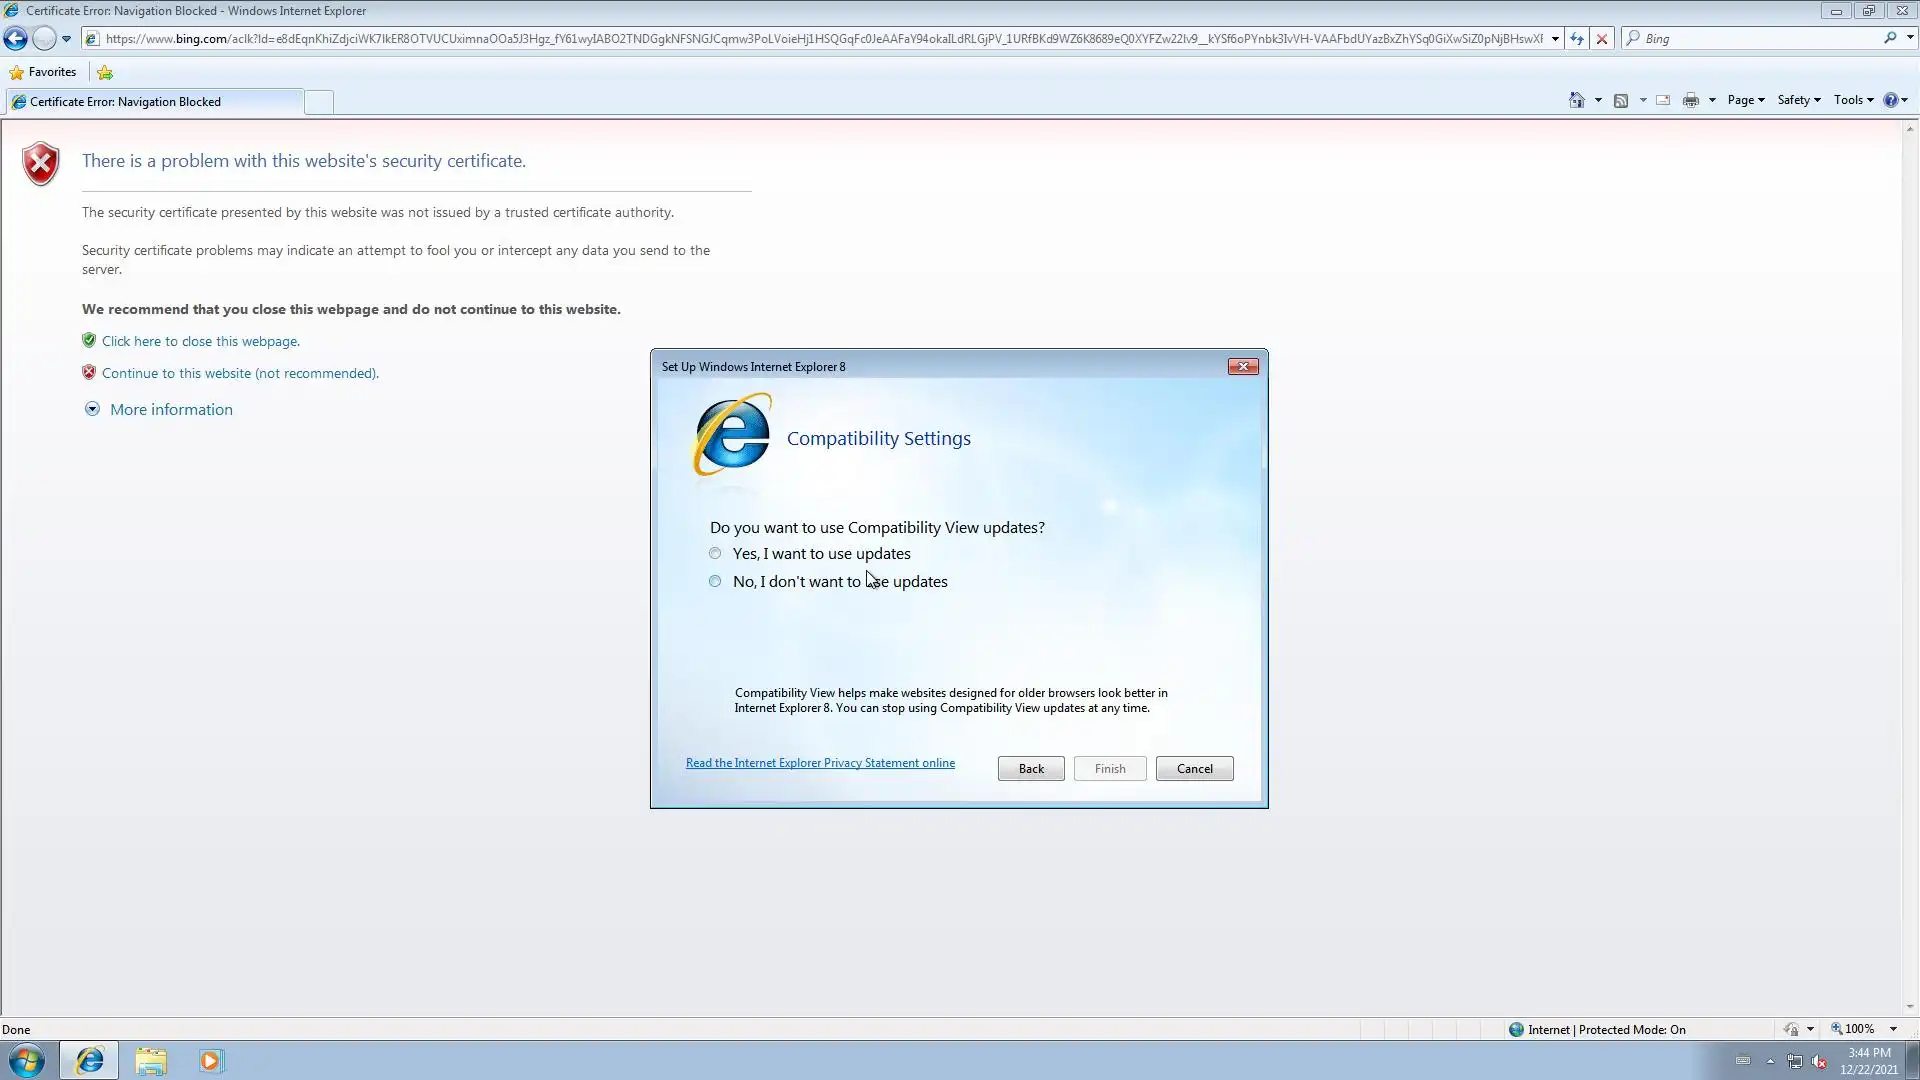This screenshot has height=1080, width=1920.
Task: Select 'No, I don't want to use updates'
Action: pos(715,581)
